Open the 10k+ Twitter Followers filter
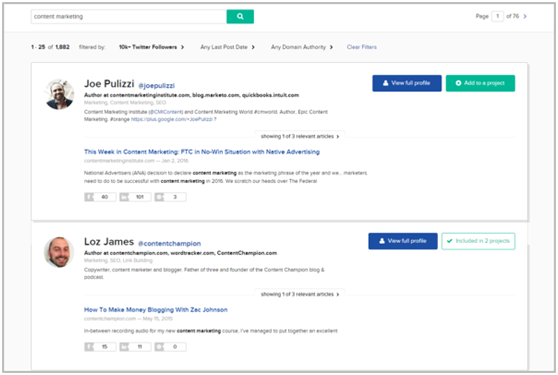The height and width of the screenshot is (375, 558). (x=151, y=47)
